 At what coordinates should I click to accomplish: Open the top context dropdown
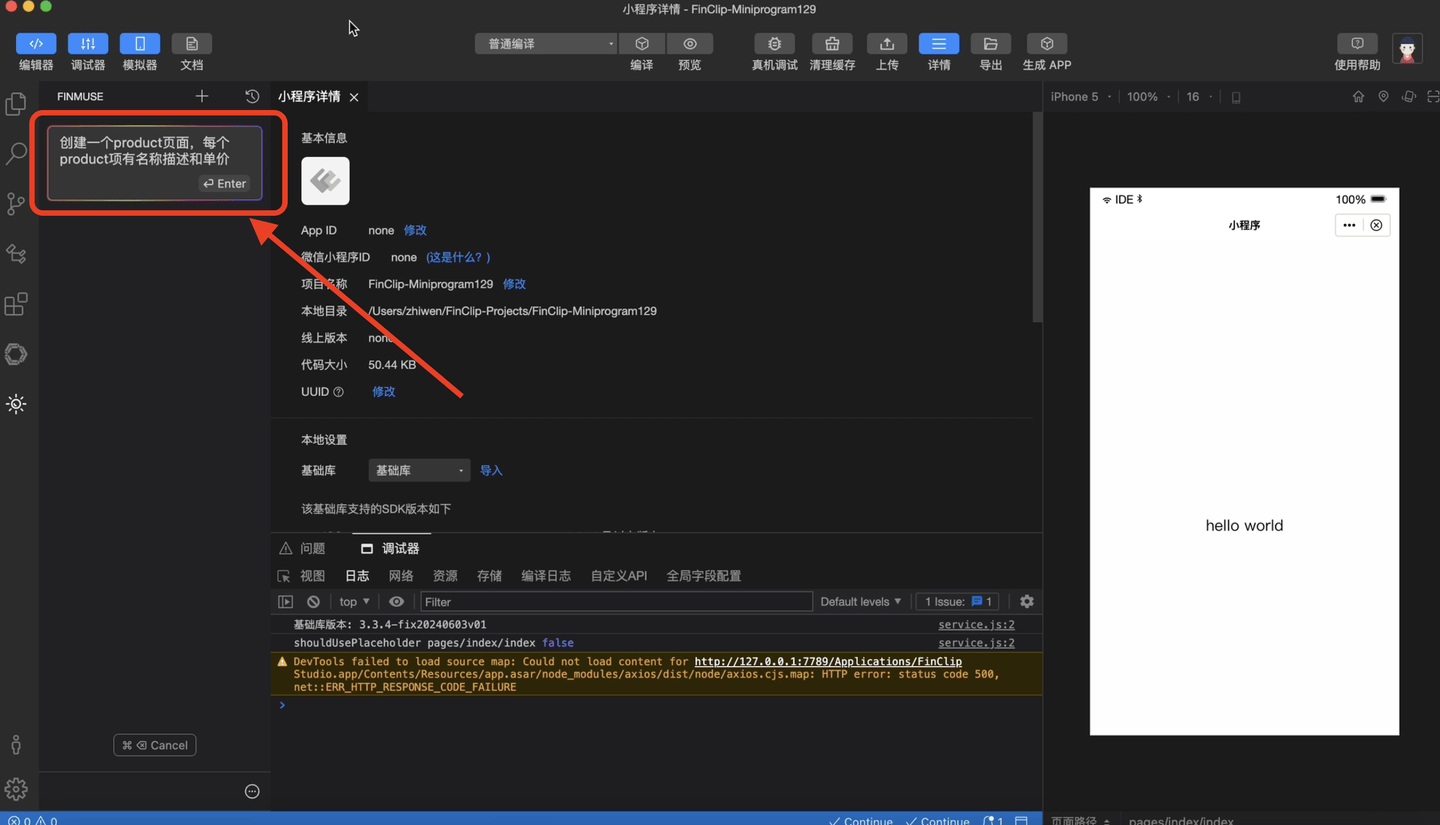click(x=355, y=601)
